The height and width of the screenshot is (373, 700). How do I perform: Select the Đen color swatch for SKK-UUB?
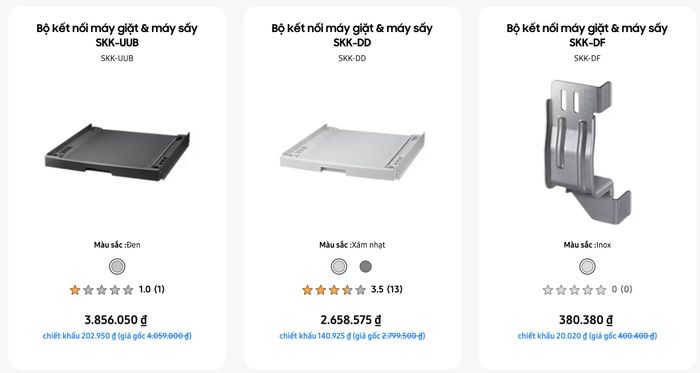tap(117, 266)
